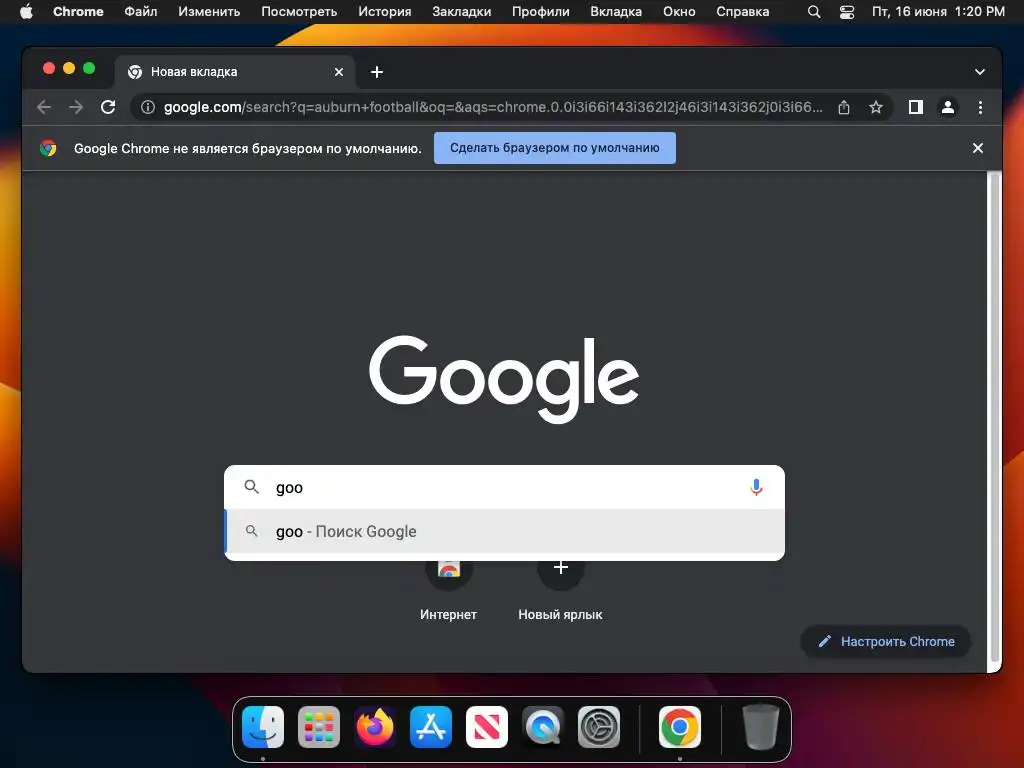Add a Новый ярлык shortcut

[x=560, y=588]
